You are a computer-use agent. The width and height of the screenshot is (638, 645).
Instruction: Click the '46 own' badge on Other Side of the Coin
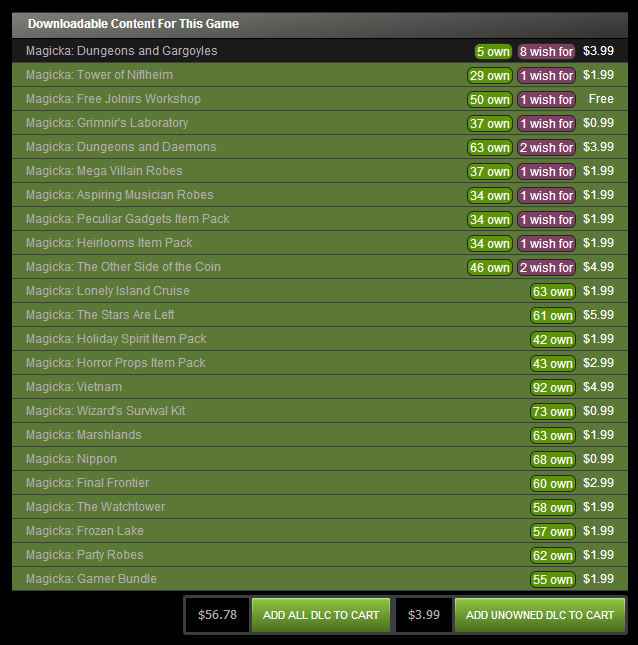pos(490,268)
